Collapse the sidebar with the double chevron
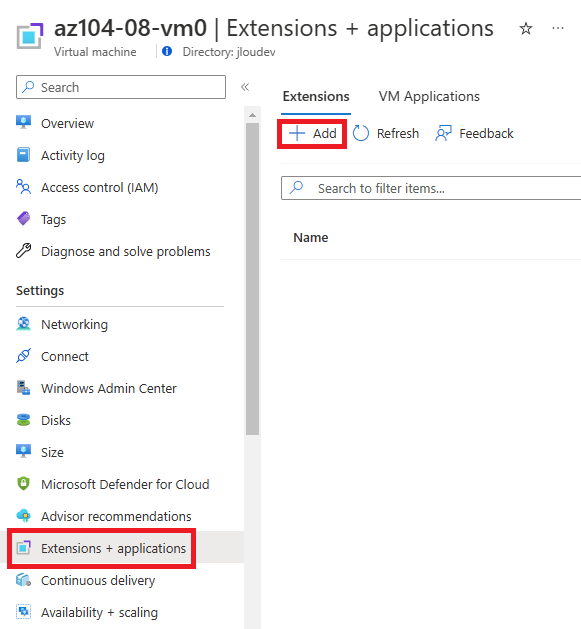This screenshot has width=581, height=629. (245, 87)
